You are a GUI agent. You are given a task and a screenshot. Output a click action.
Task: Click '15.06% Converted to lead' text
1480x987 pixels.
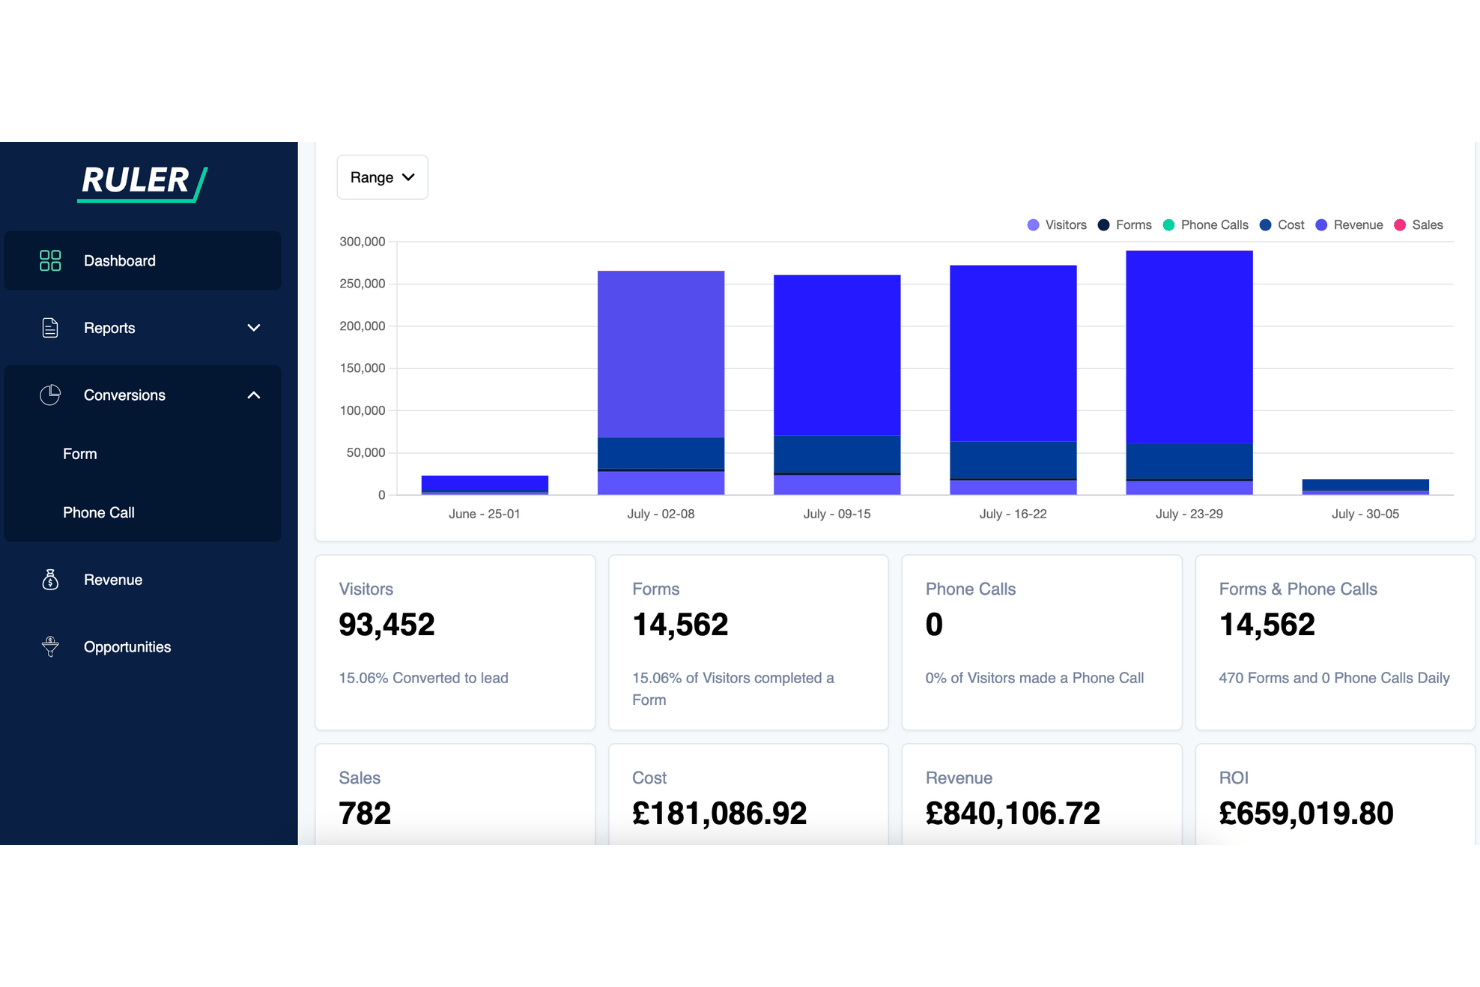[424, 678]
